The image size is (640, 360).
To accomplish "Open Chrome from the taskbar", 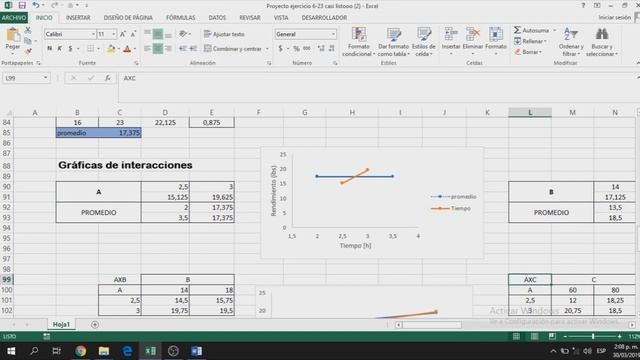I will click(80, 351).
